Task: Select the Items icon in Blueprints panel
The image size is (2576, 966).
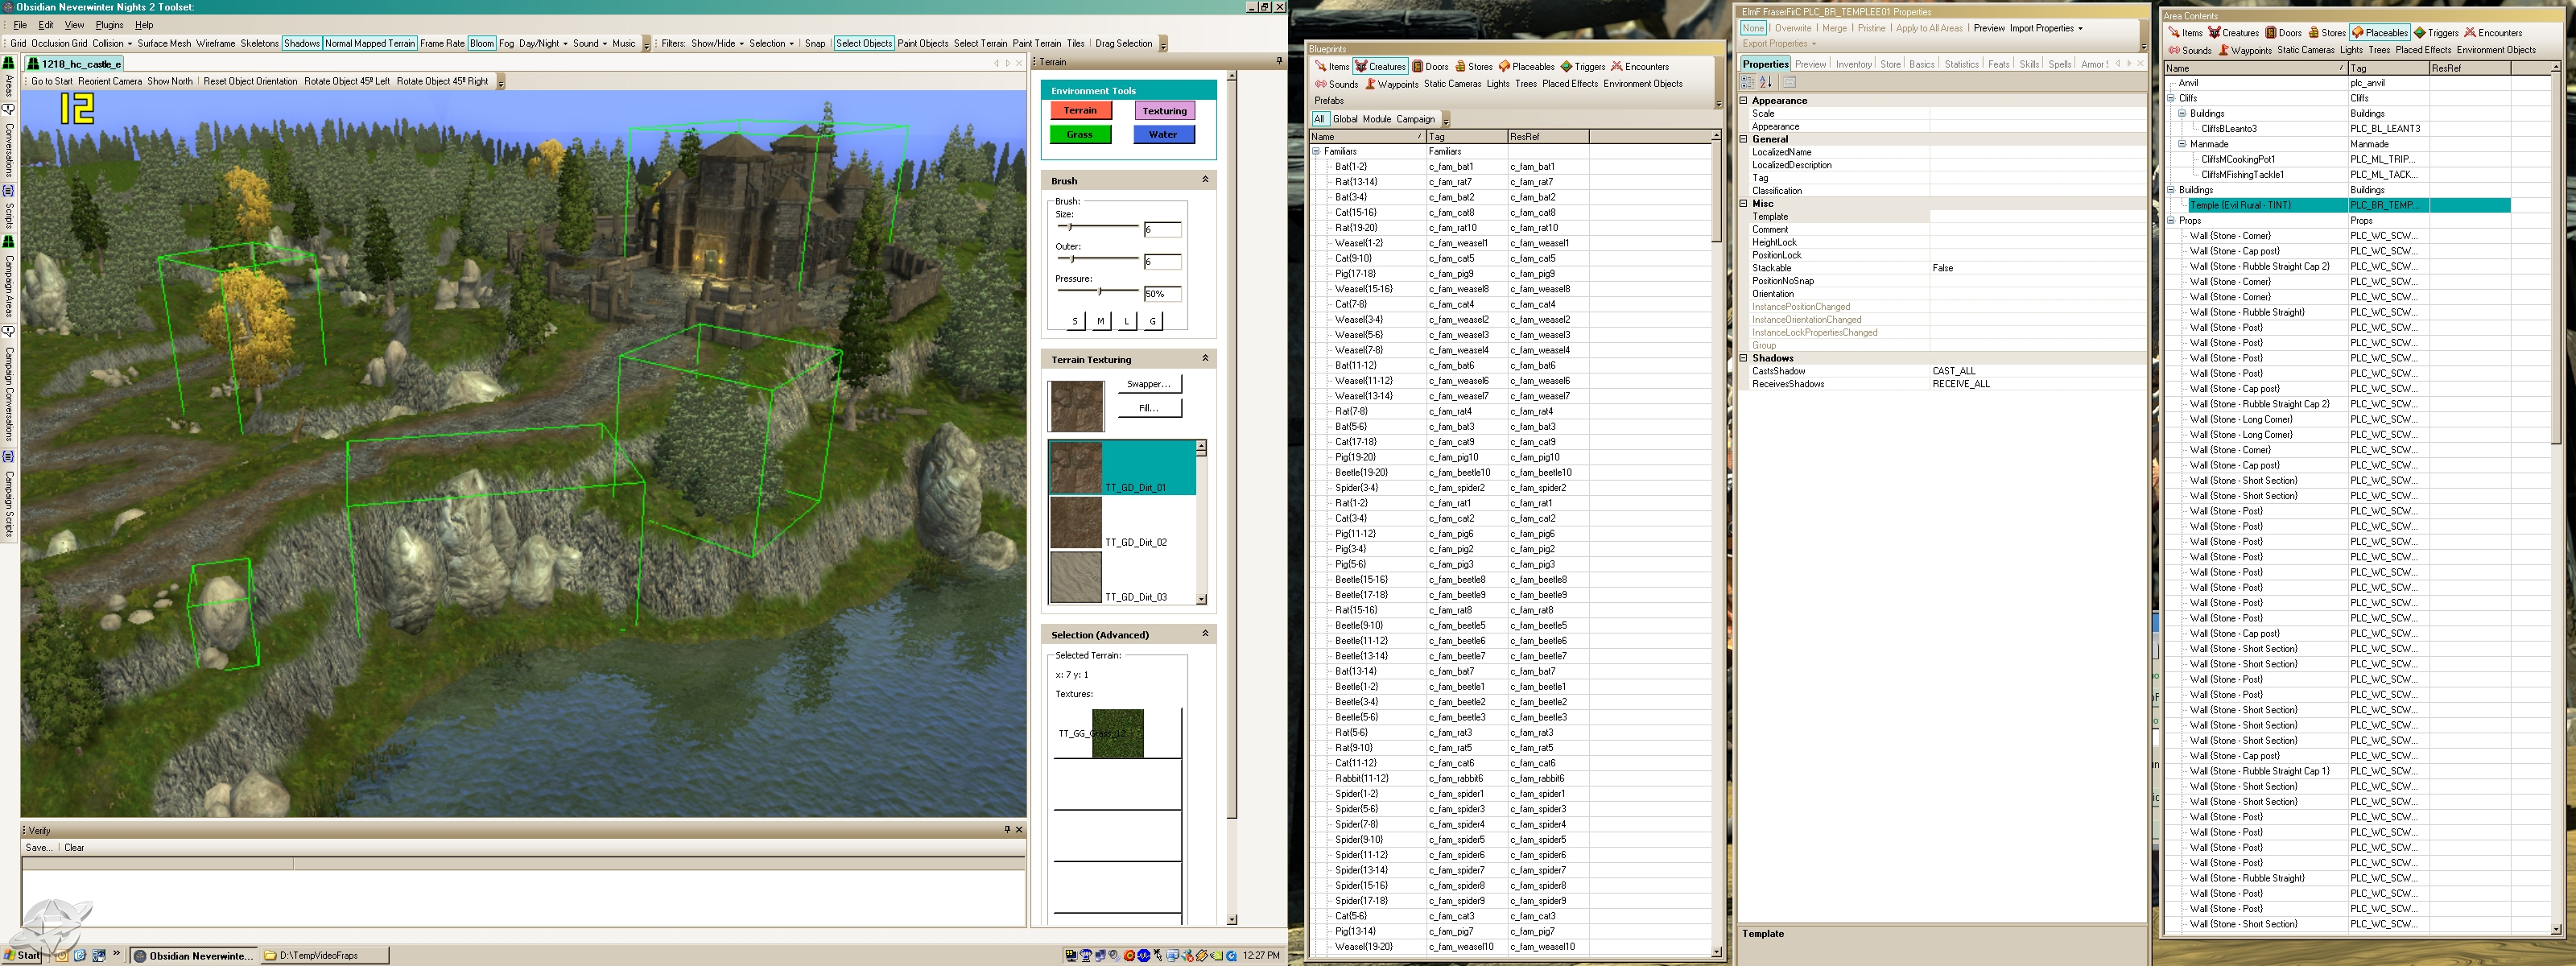Action: 1320,67
